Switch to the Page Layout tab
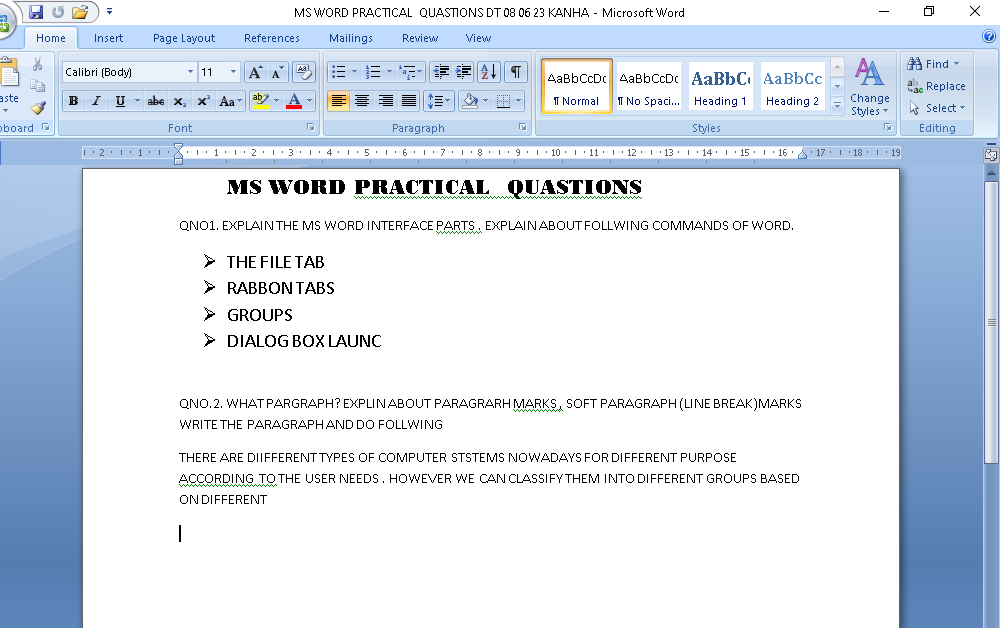The image size is (1000, 628). coord(184,38)
